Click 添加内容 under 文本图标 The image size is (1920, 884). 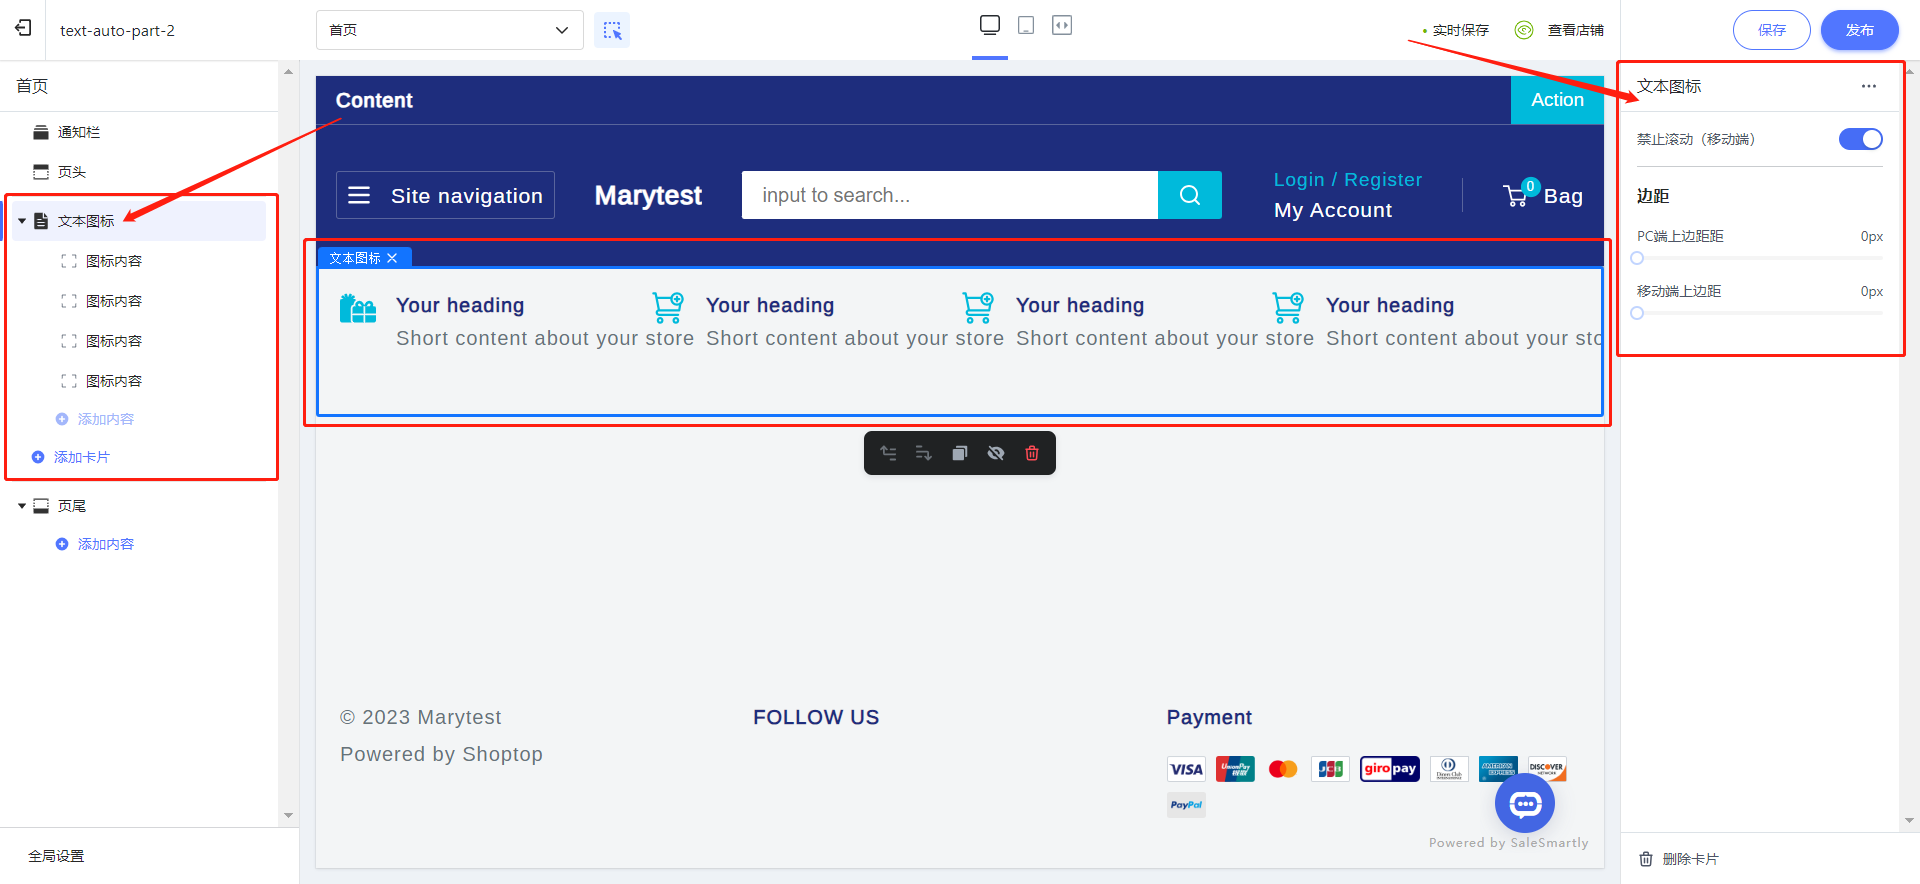pos(95,419)
